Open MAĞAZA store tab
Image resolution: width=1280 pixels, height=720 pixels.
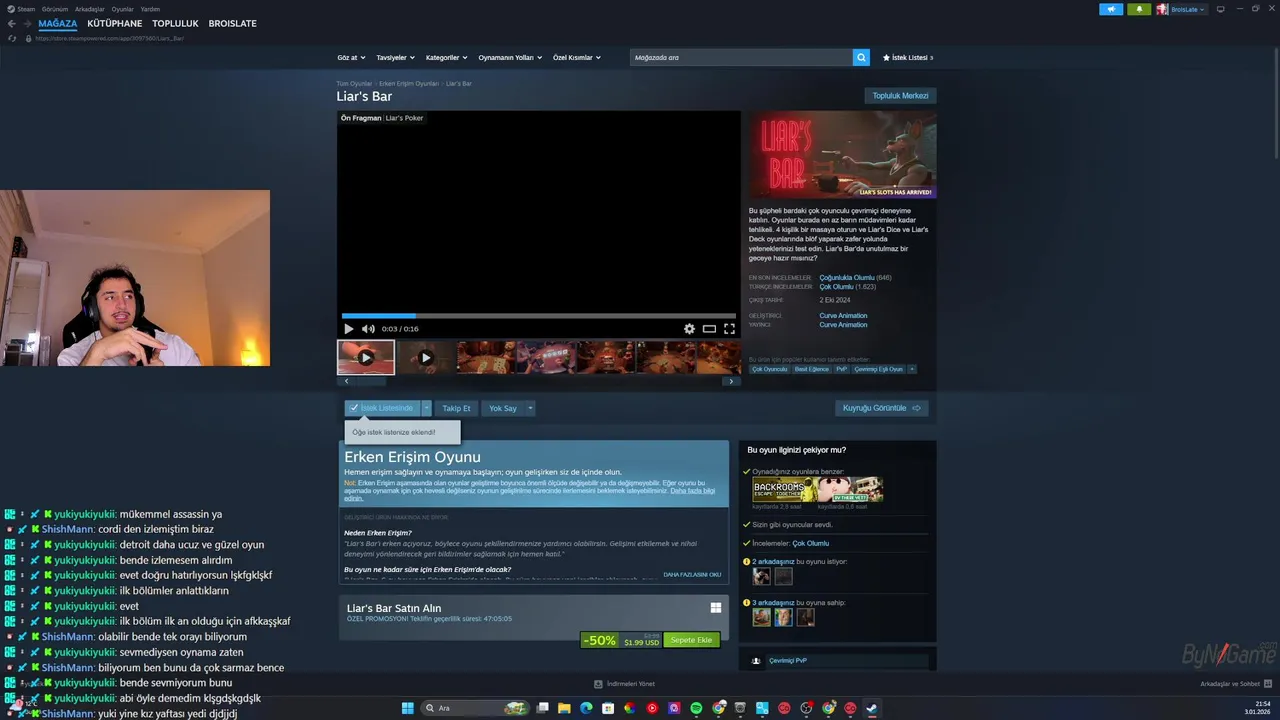pos(58,23)
